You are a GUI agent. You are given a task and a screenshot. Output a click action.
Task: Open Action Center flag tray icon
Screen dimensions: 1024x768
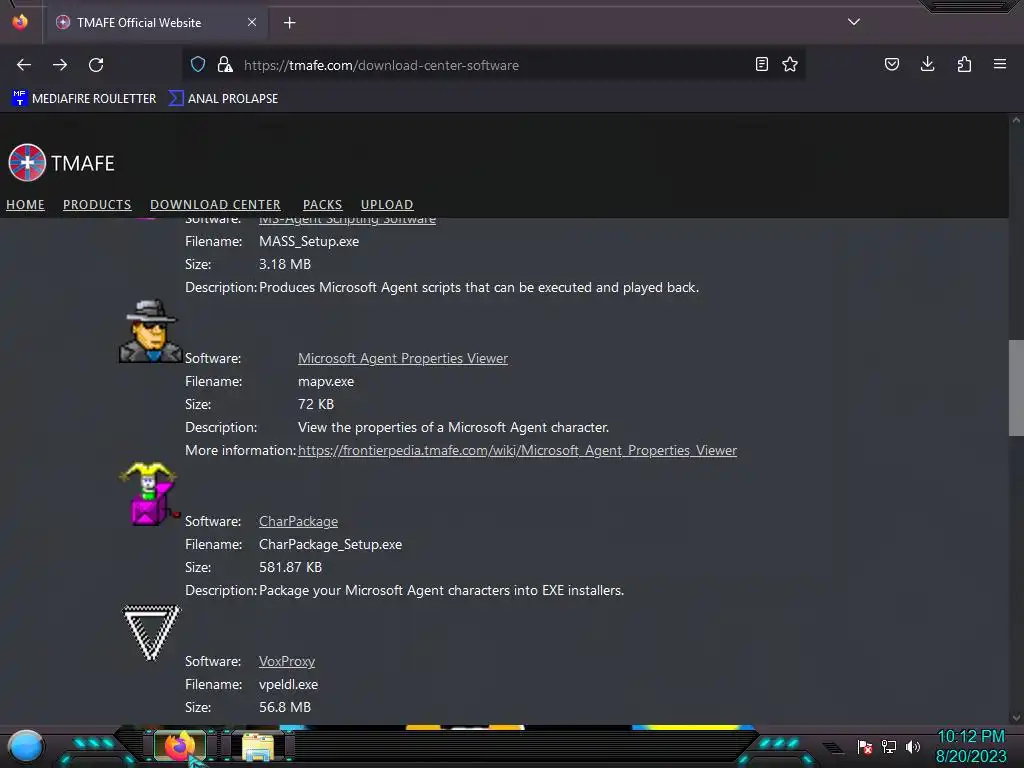coord(865,746)
